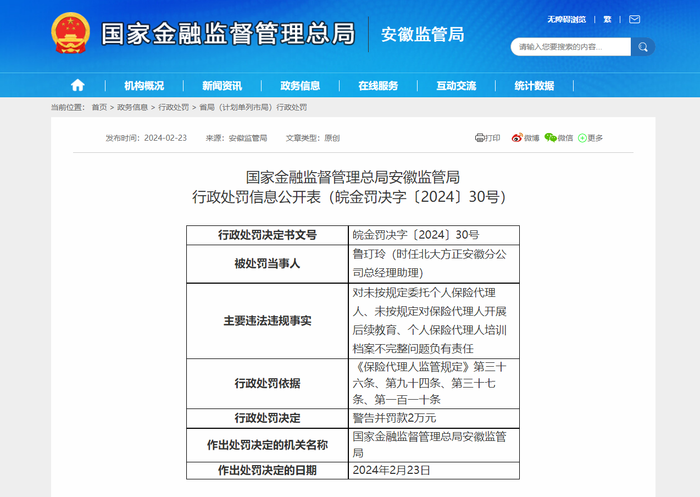
Task: Select the cell 2024年2月23日
Action: [433, 470]
